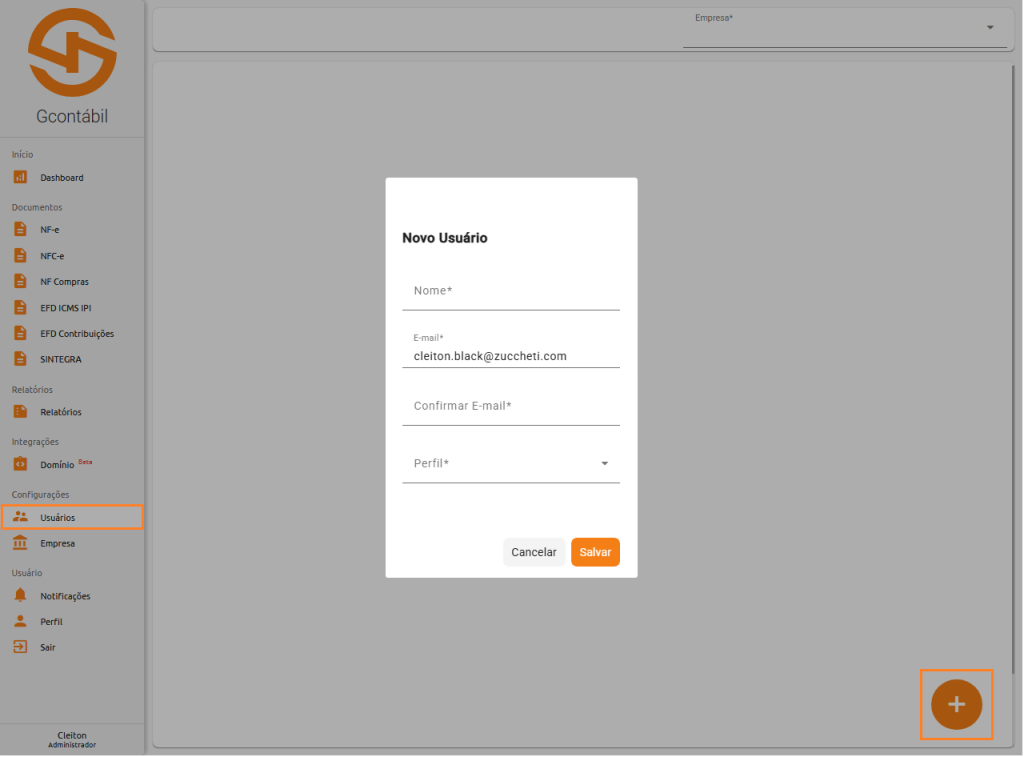Click the Salvar button
The width and height of the screenshot is (1024, 757).
(595, 552)
